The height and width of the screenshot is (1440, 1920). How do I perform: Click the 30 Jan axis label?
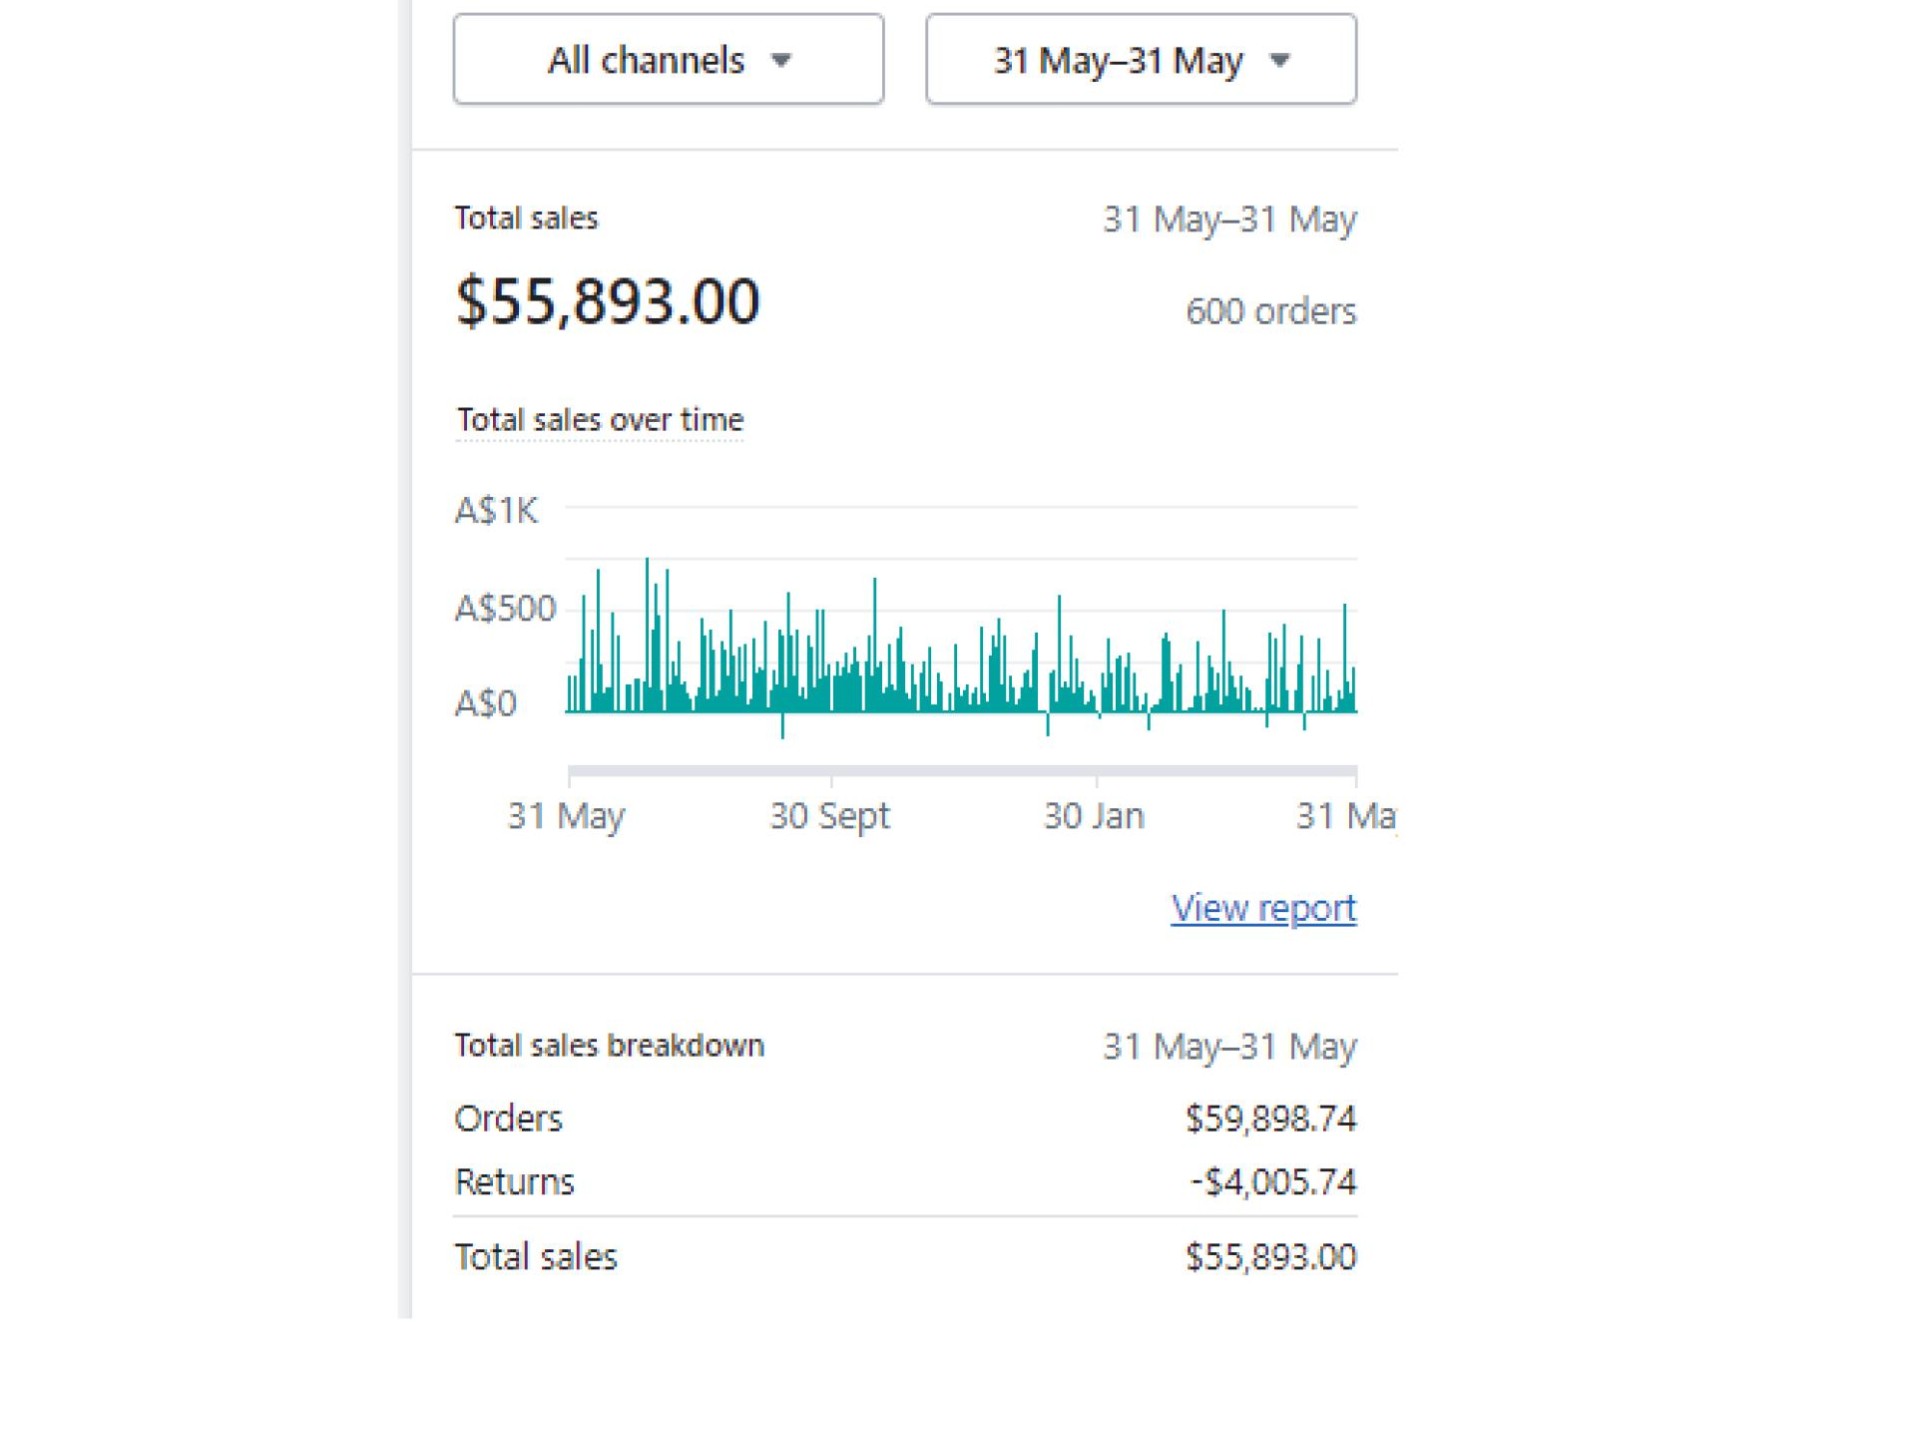pyautogui.click(x=1093, y=816)
